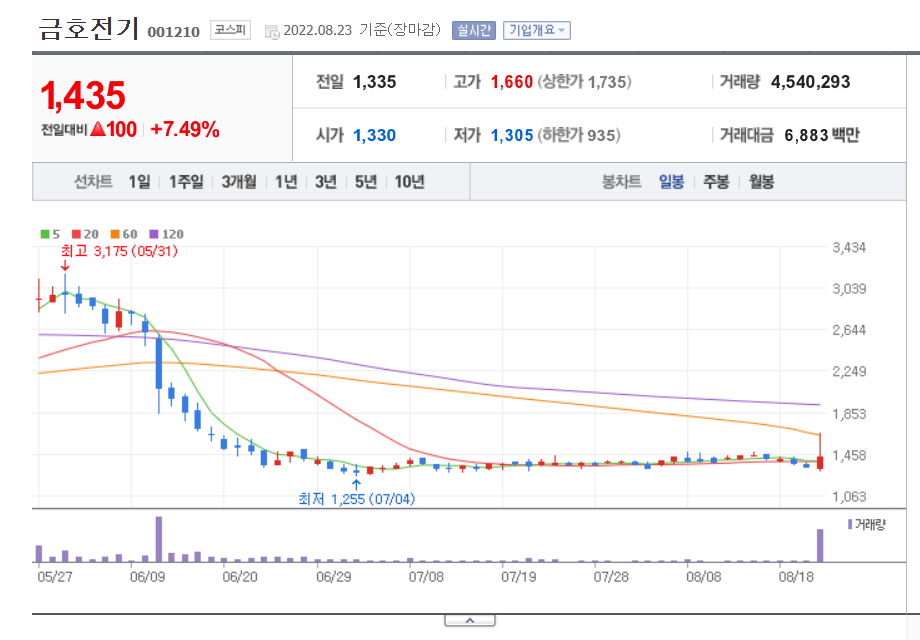The height and width of the screenshot is (640, 920).
Task: Click the 실시간 real-time button
Action: coord(473,31)
